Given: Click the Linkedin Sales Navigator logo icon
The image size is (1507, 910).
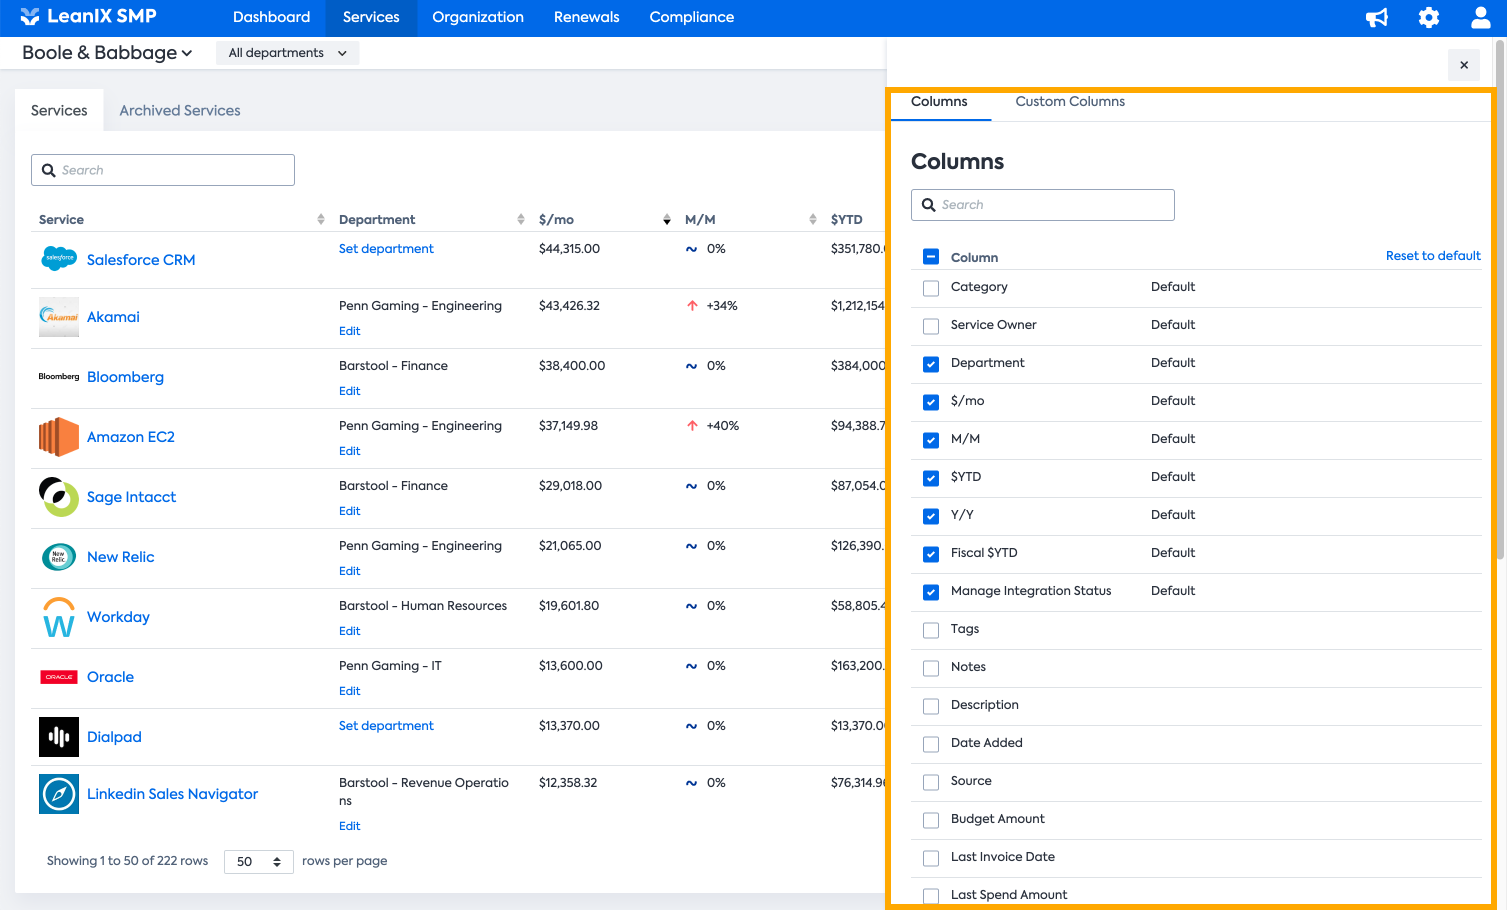Looking at the screenshot, I should 59,794.
